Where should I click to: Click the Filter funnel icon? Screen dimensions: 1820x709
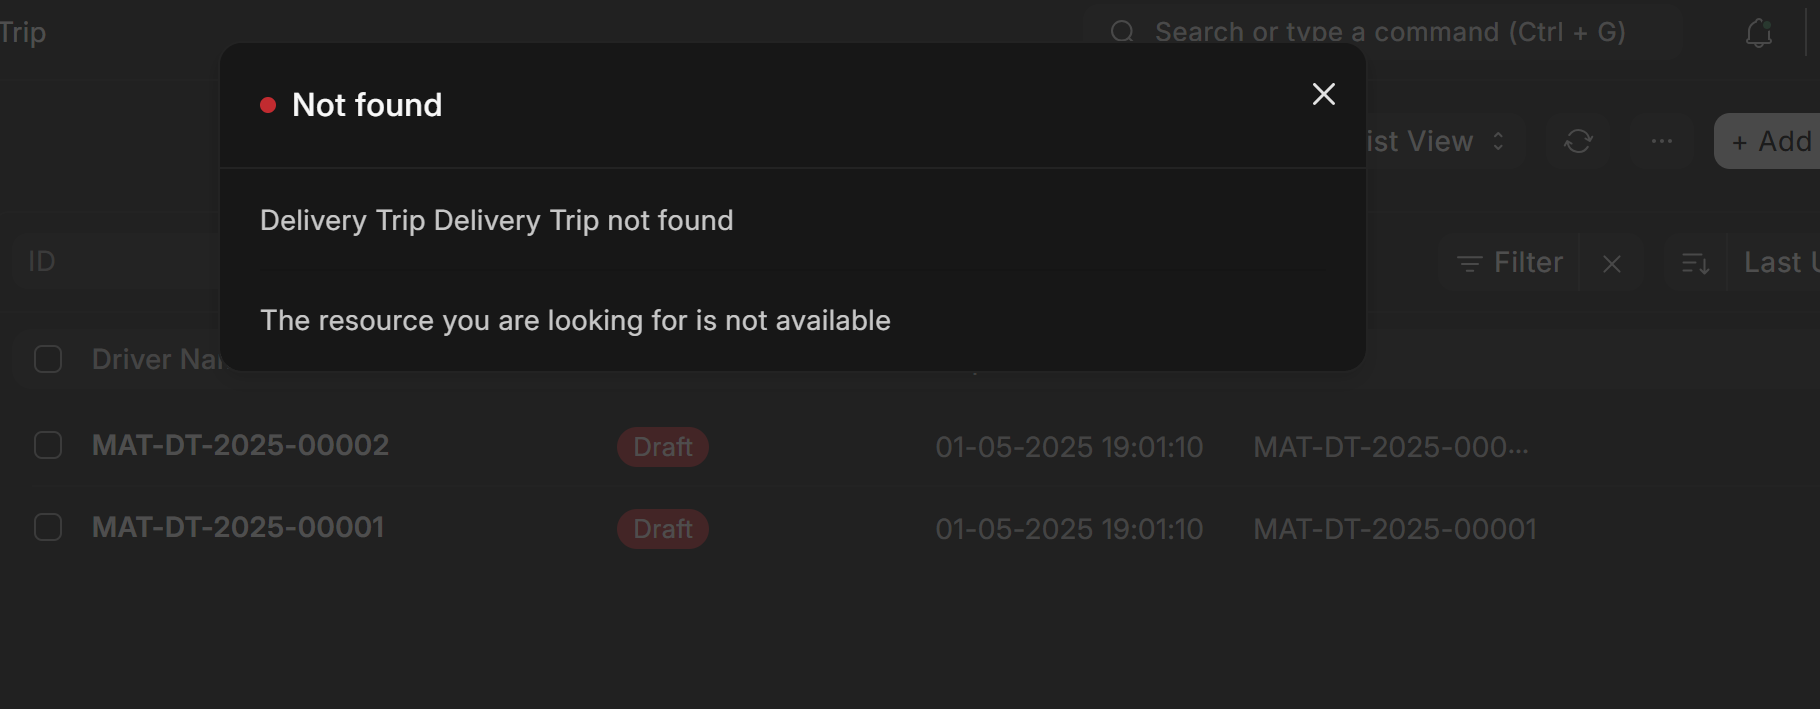[1469, 264]
